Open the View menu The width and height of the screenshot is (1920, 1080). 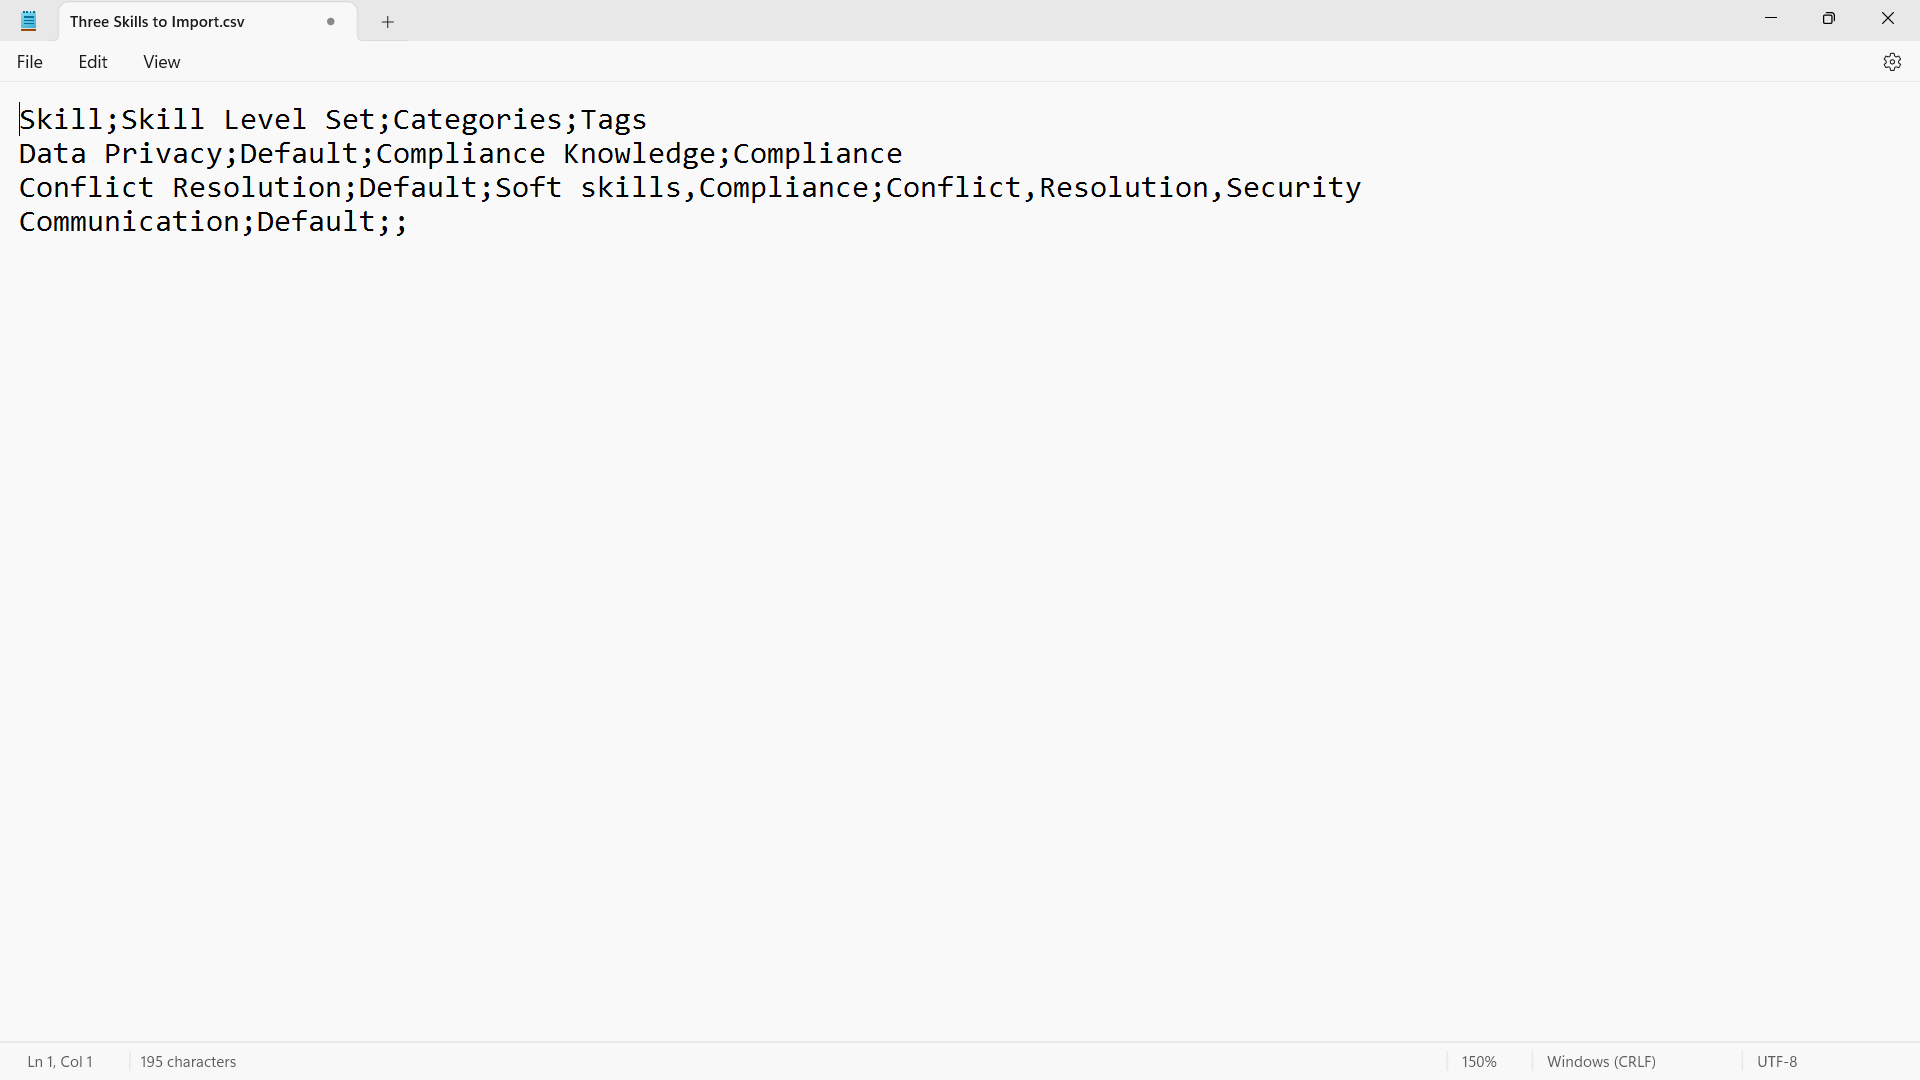pos(161,62)
